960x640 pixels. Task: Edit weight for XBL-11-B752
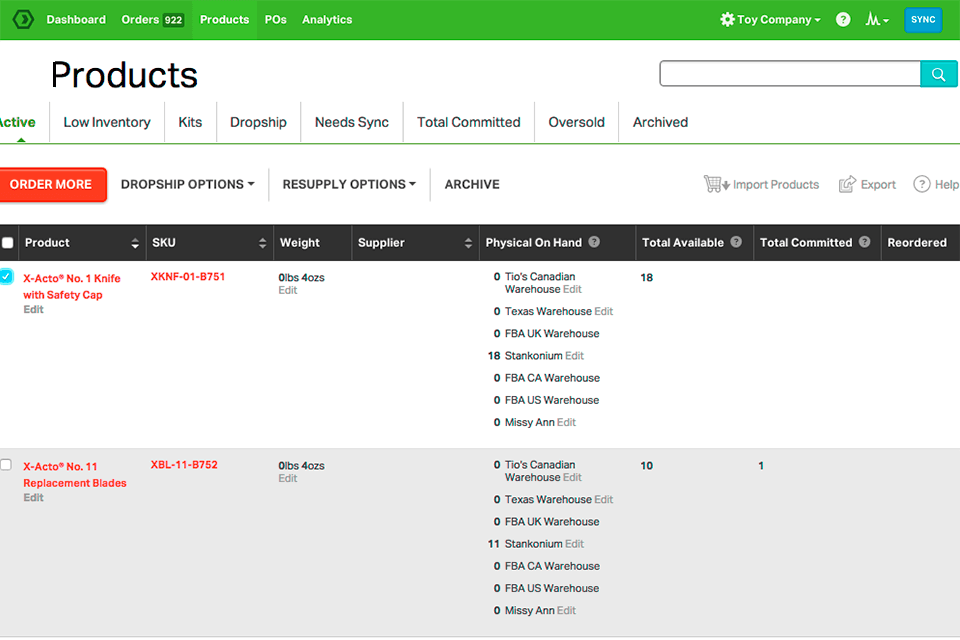point(287,478)
